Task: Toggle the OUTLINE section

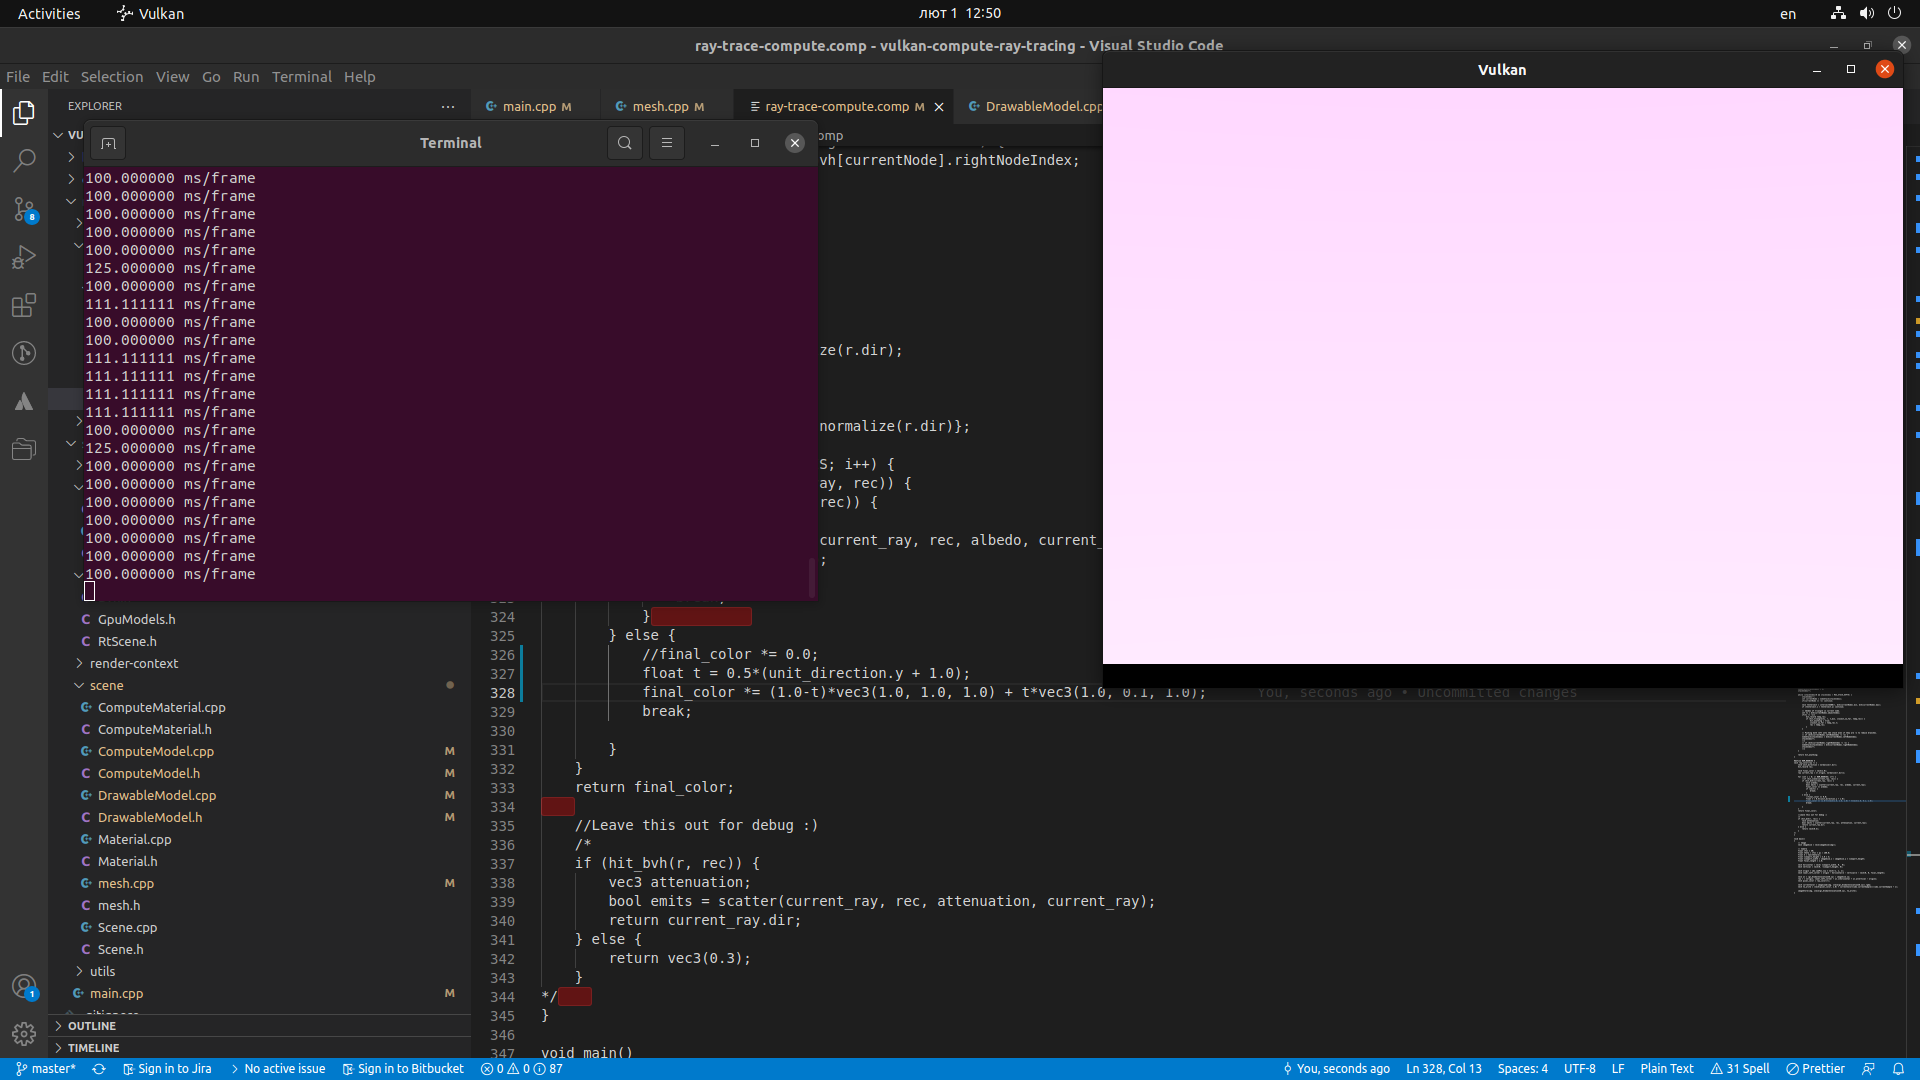Action: pyautogui.click(x=91, y=1026)
